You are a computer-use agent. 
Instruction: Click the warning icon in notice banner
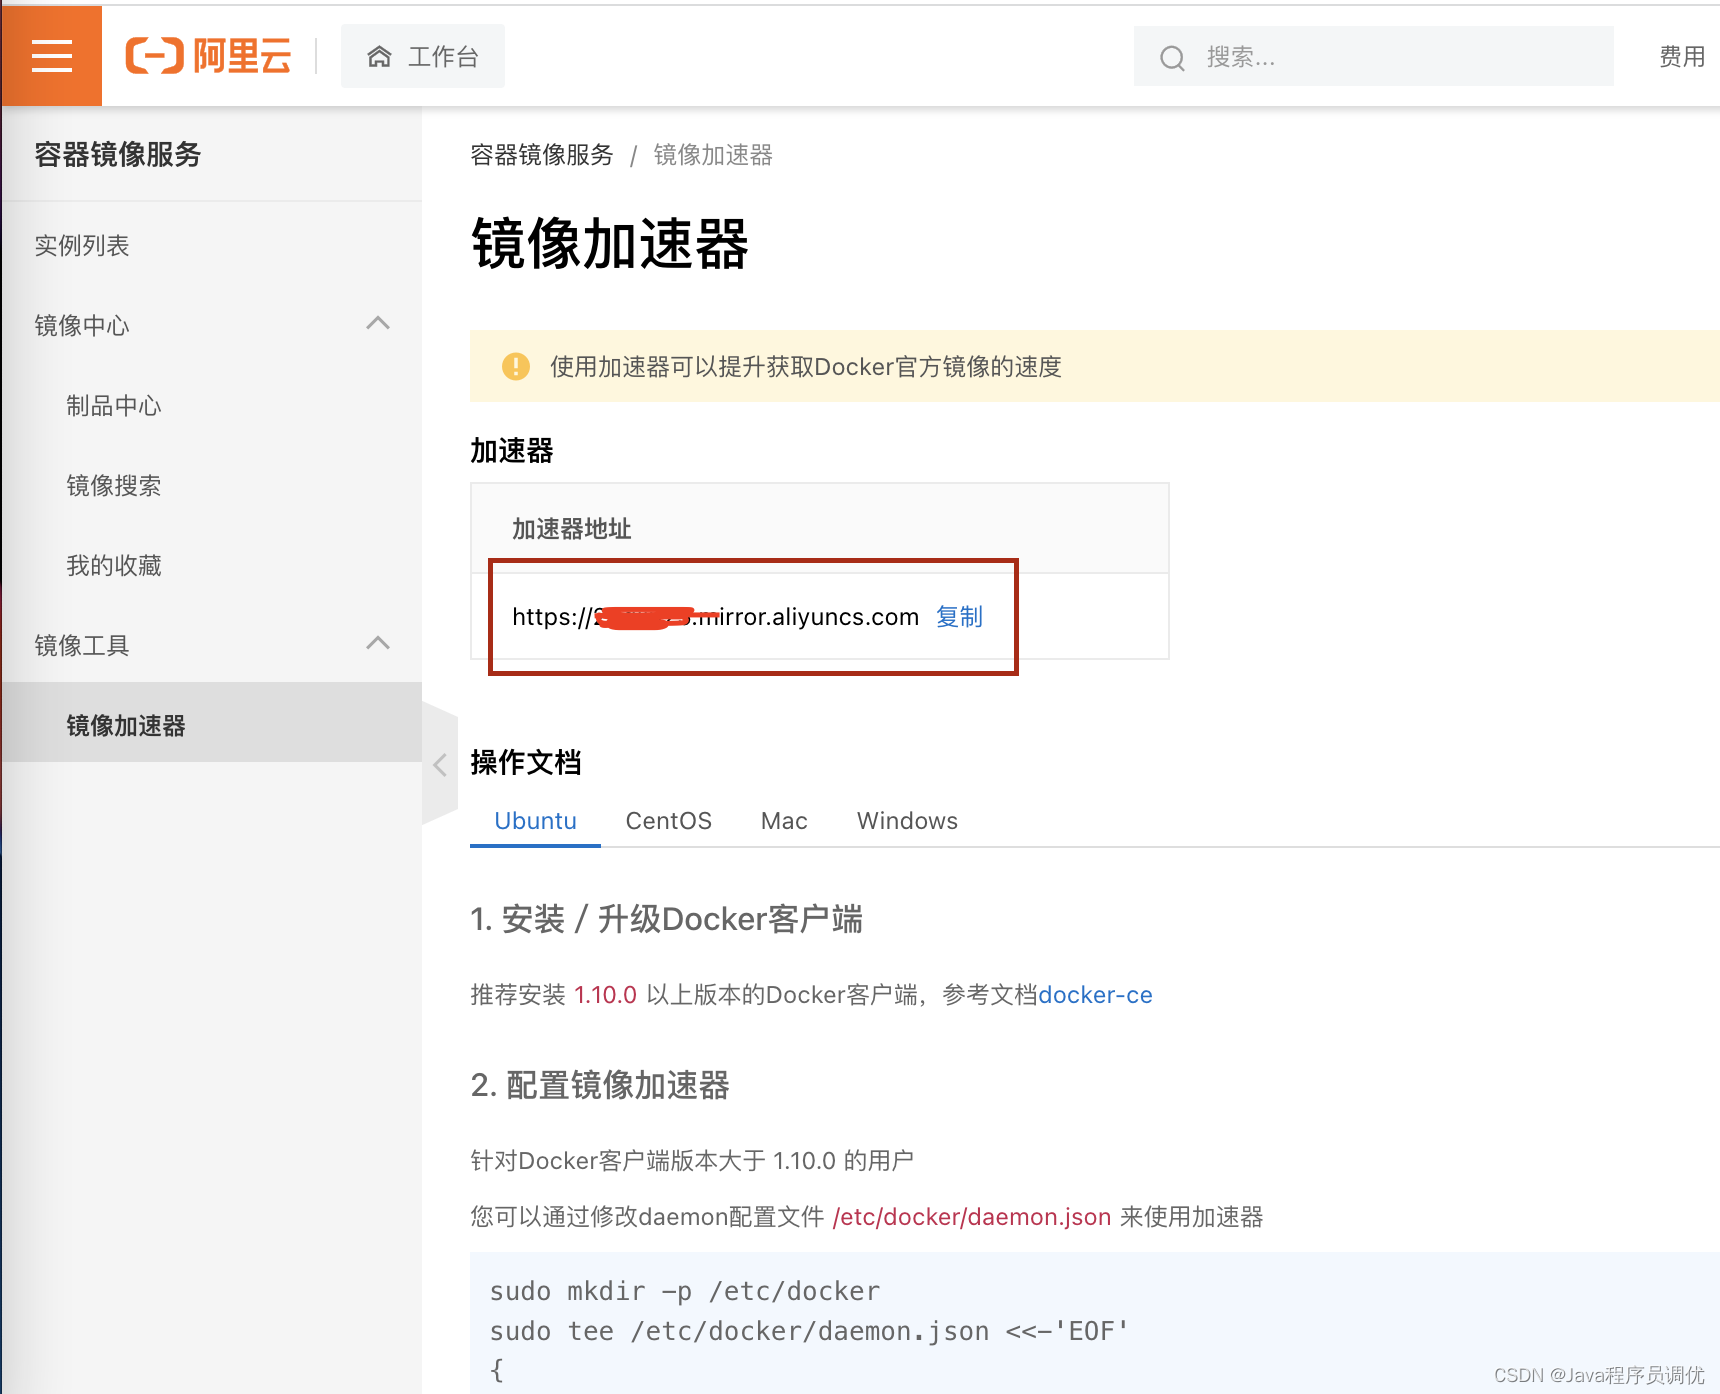click(x=515, y=367)
